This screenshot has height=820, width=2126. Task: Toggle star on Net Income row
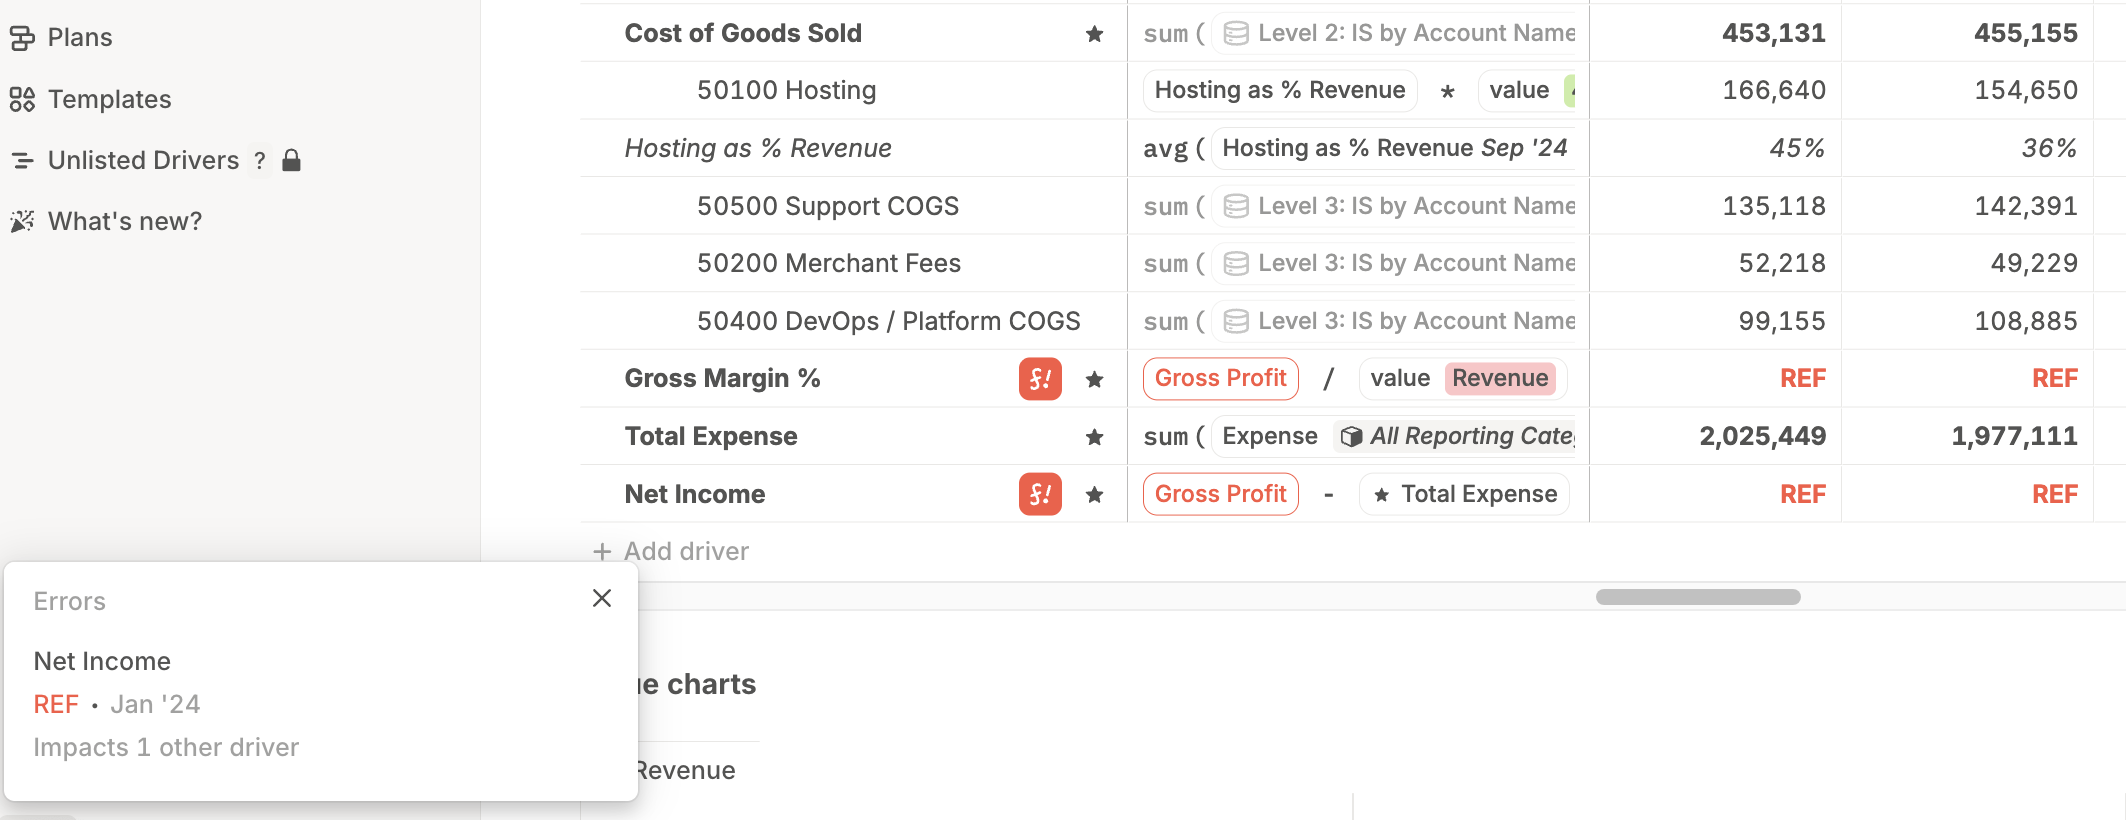pyautogui.click(x=1095, y=494)
